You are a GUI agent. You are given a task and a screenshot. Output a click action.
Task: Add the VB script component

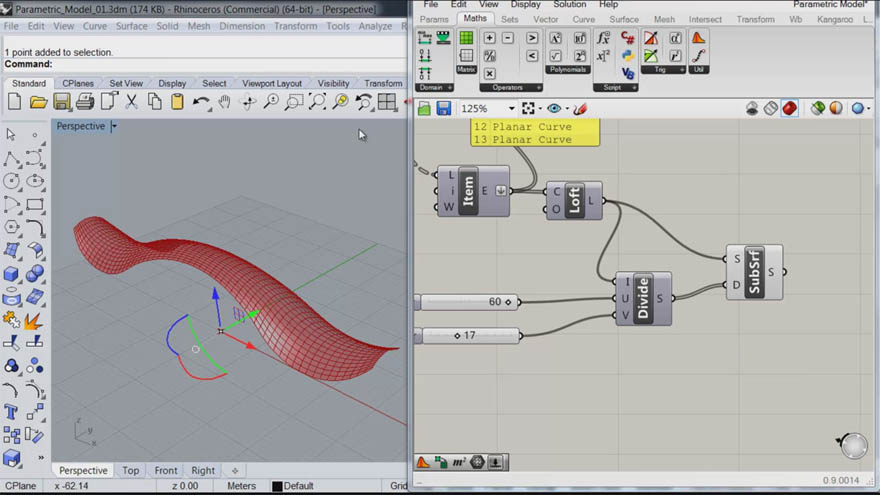pyautogui.click(x=627, y=74)
